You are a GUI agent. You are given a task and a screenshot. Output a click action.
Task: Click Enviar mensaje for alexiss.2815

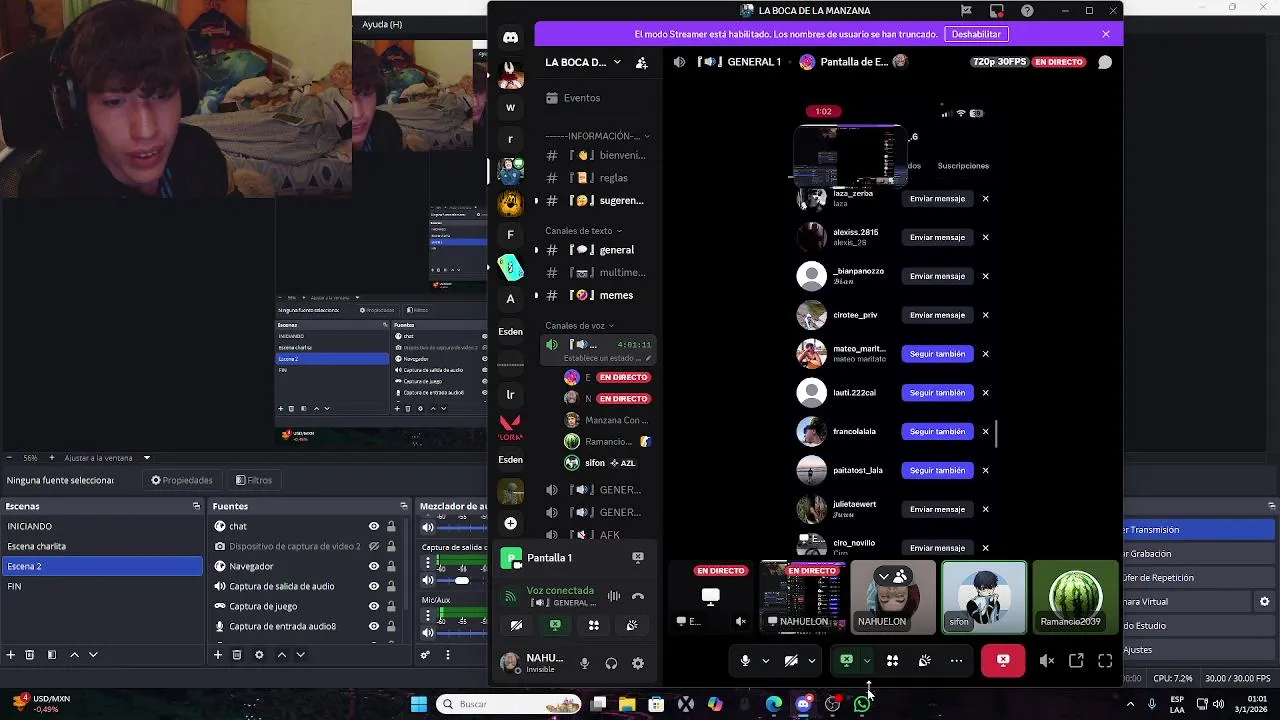pos(937,238)
